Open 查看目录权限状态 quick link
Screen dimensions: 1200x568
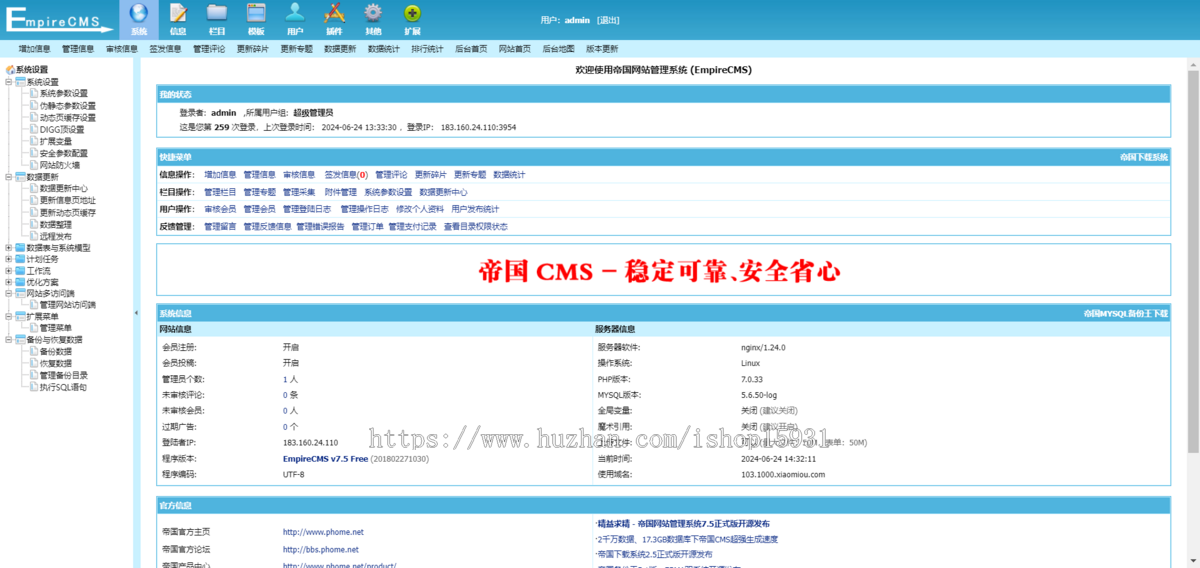[x=476, y=226]
